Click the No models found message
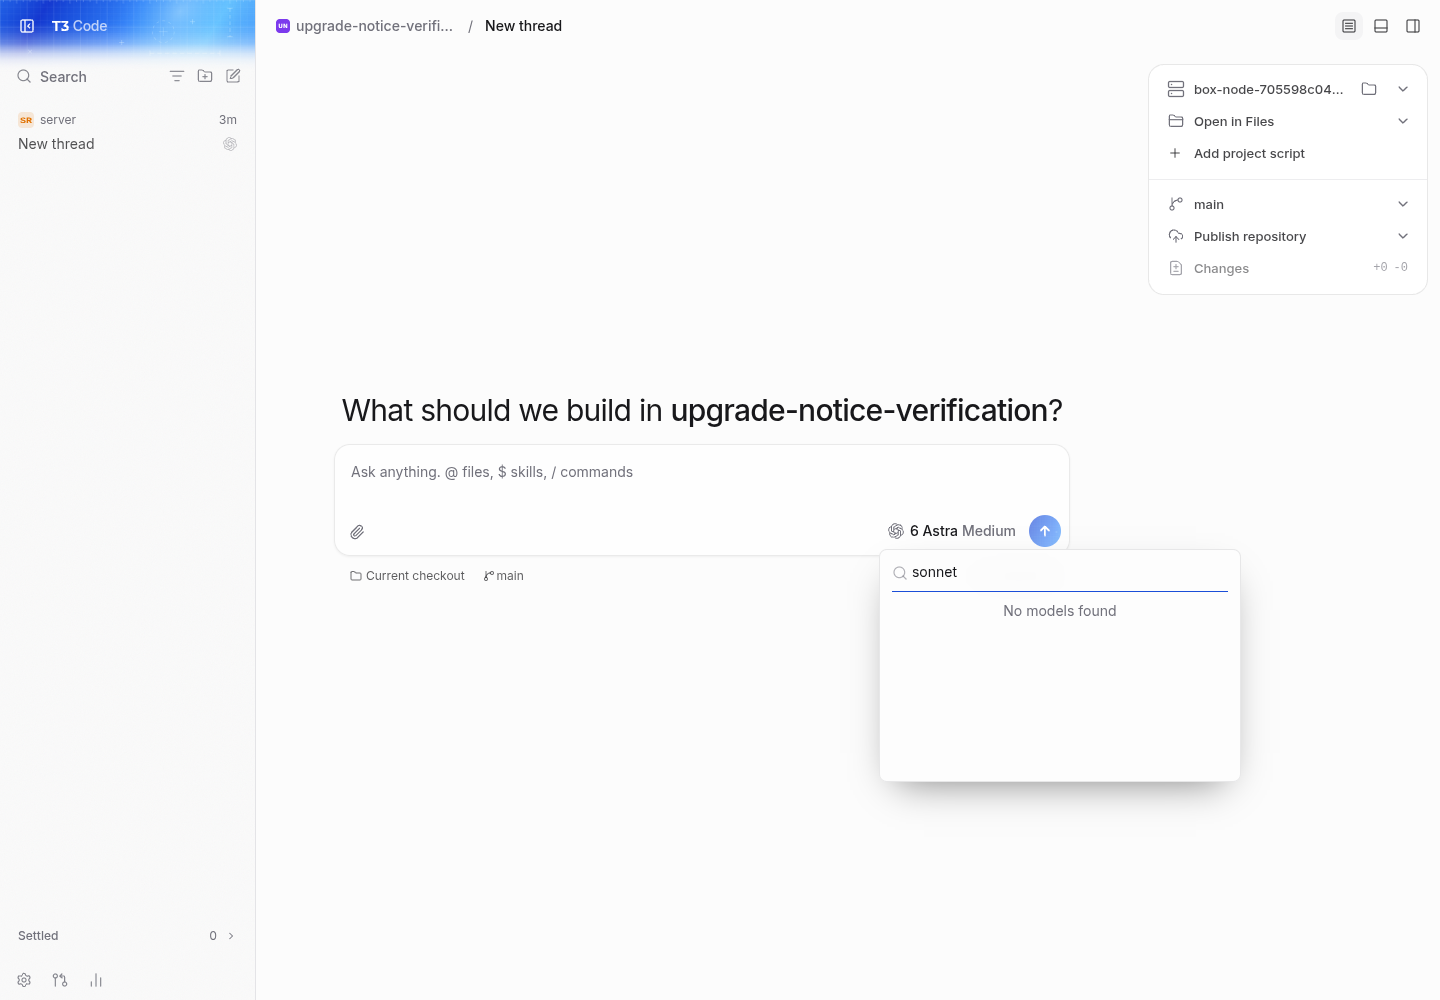The width and height of the screenshot is (1440, 1000). pos(1060,611)
